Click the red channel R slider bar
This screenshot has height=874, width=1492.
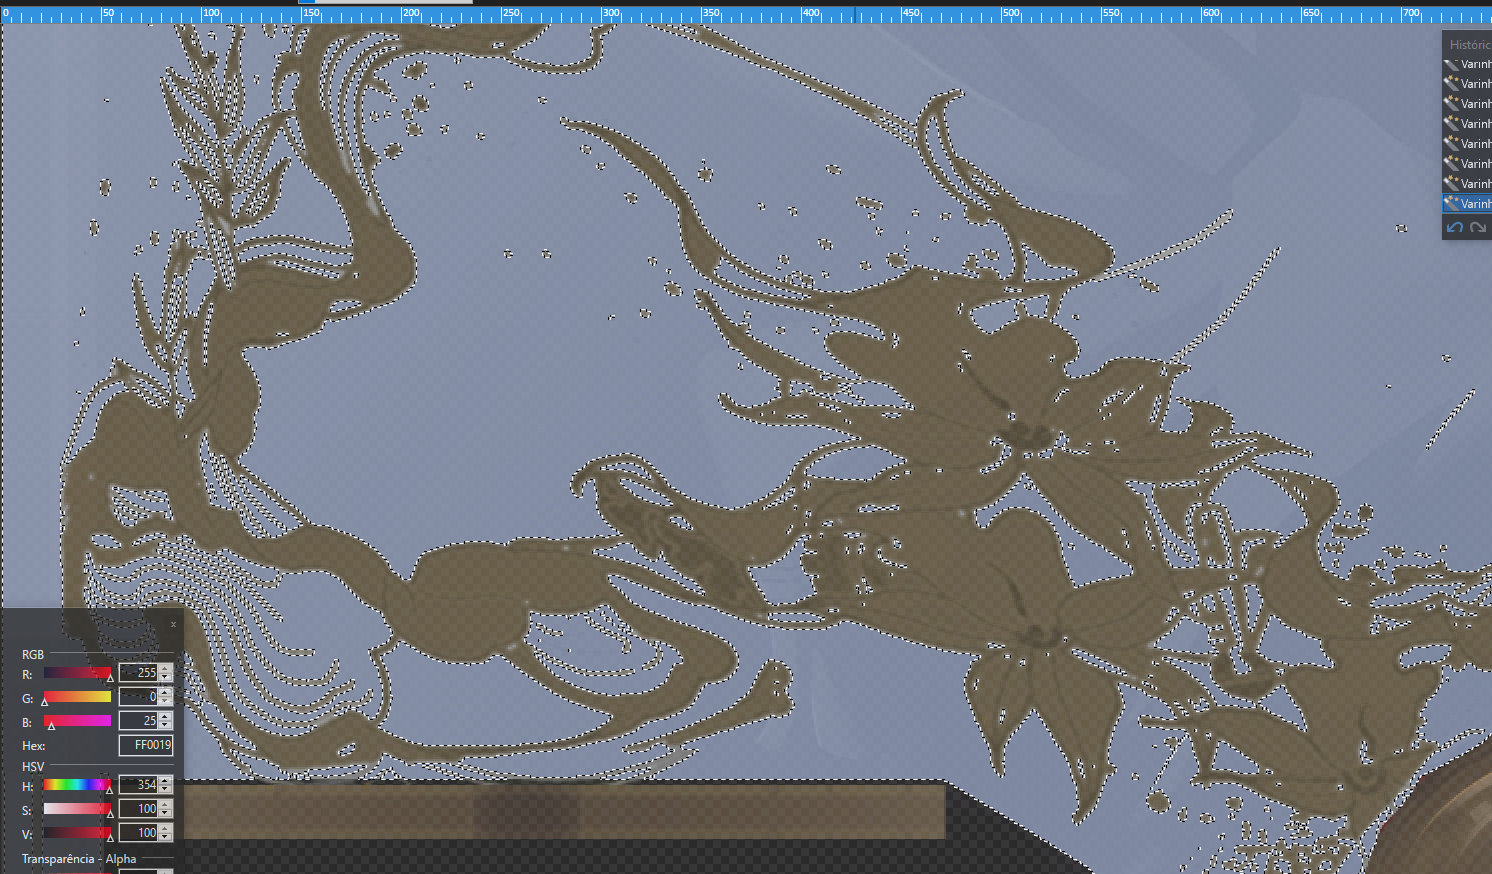point(77,673)
